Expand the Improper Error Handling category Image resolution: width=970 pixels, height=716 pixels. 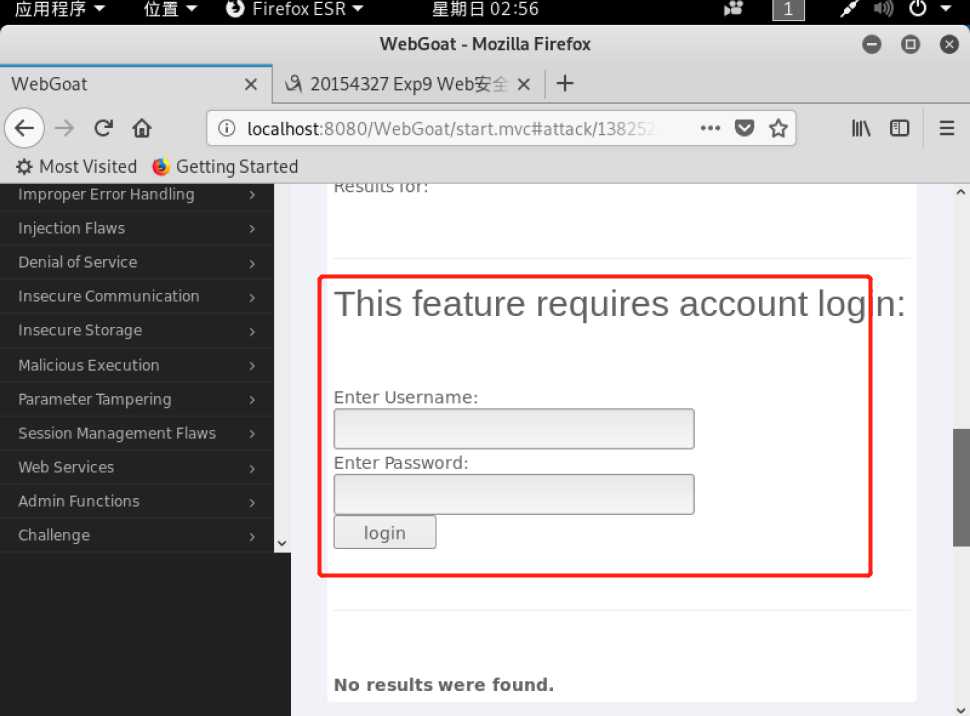[136, 194]
